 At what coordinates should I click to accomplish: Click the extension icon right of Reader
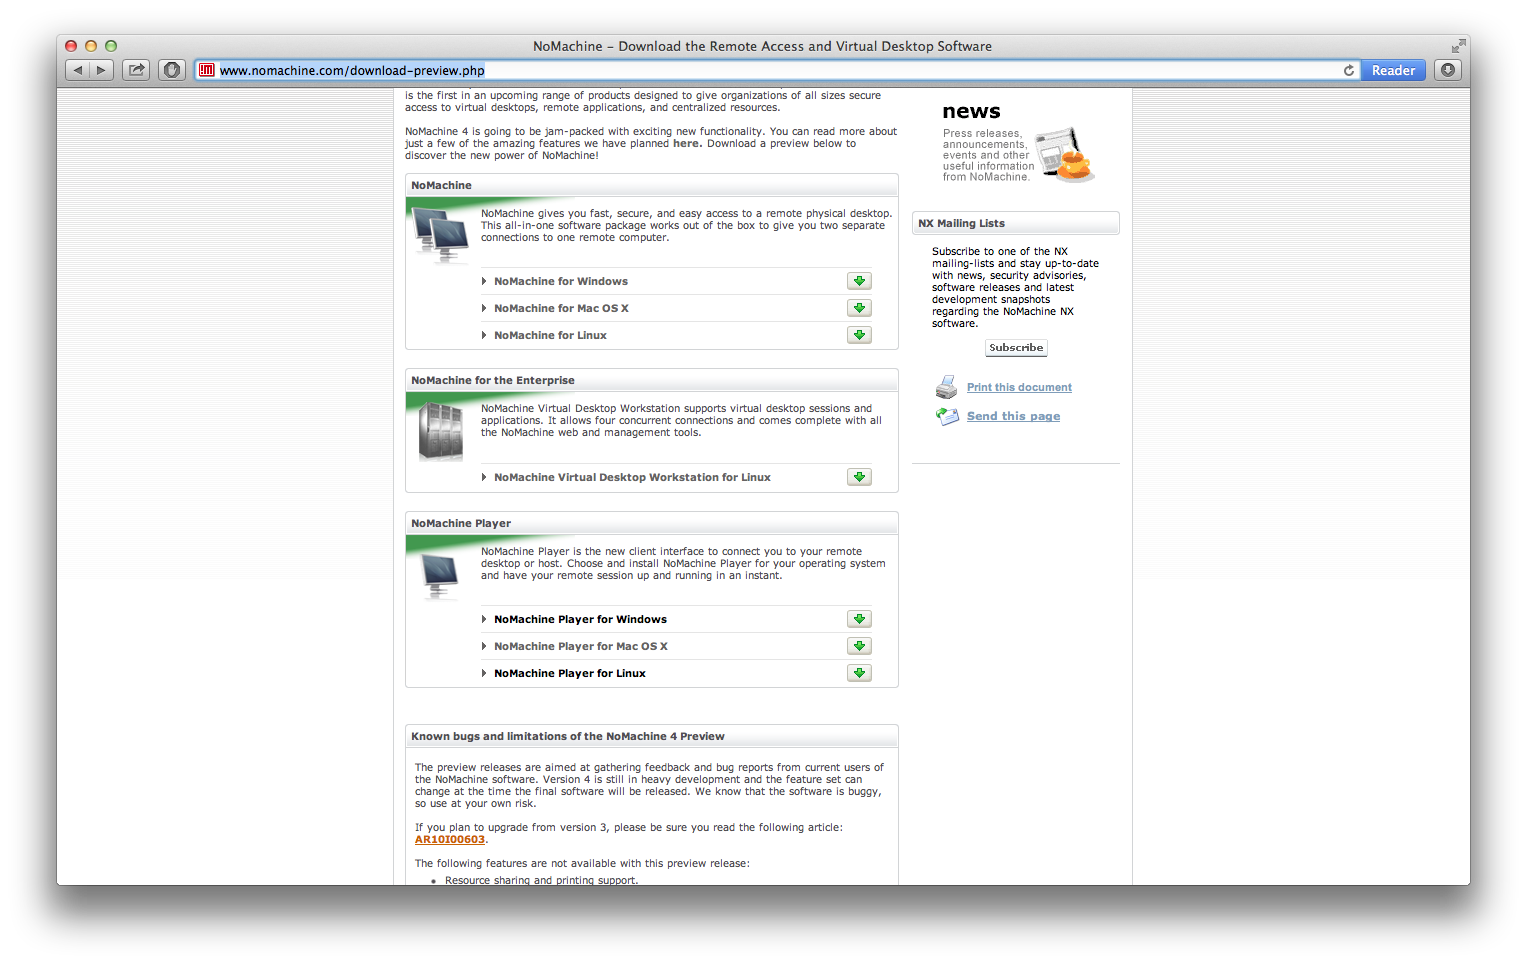tap(1448, 70)
